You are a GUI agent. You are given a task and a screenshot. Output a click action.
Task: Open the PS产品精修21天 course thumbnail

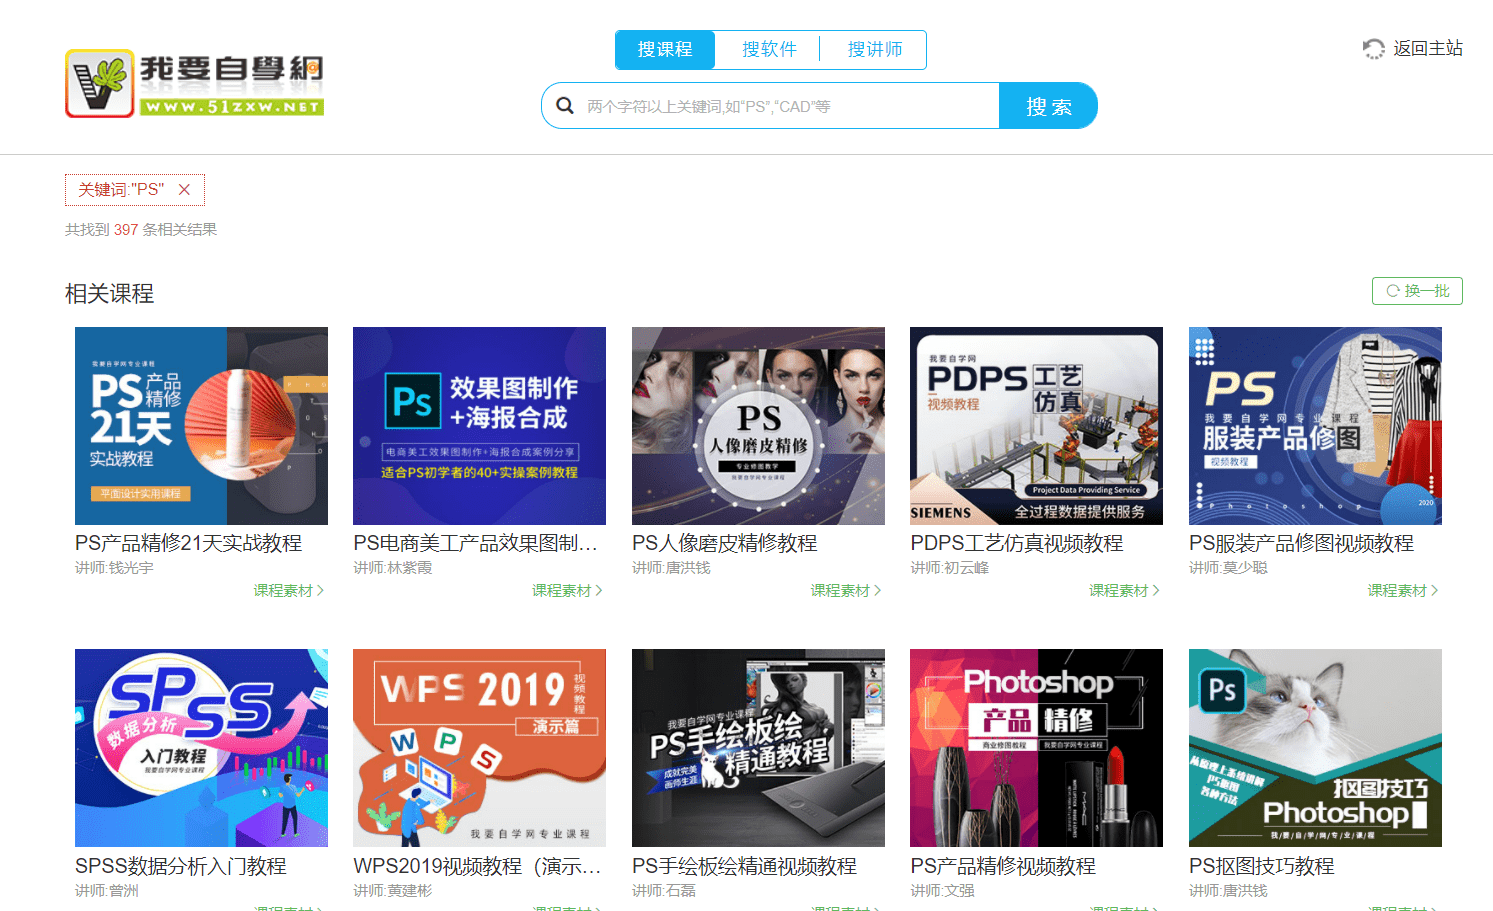pos(201,426)
